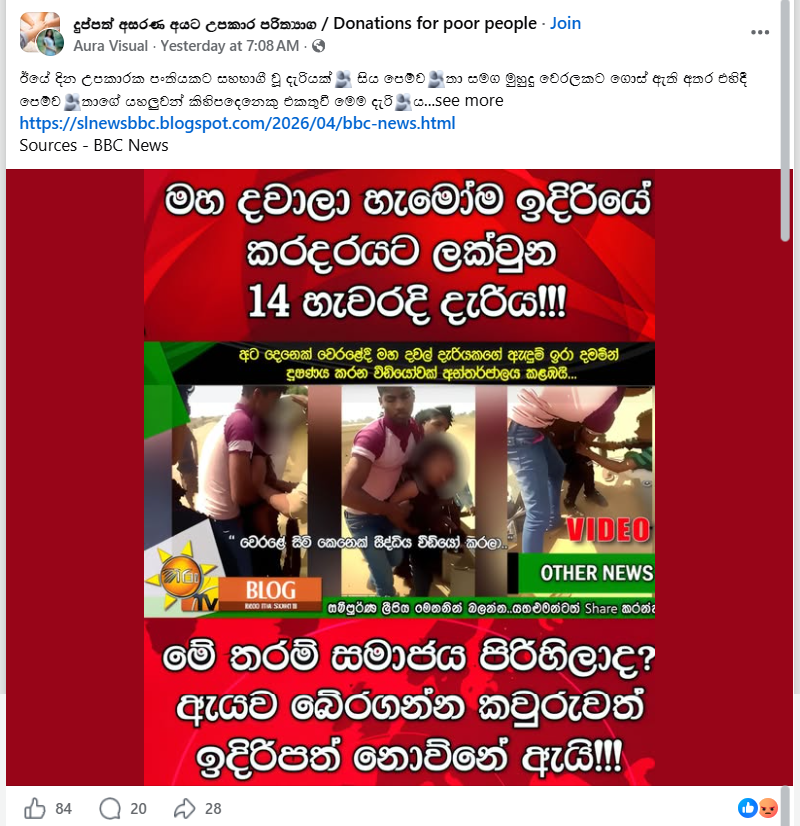Open the blue Like reaction emoji
The height and width of the screenshot is (826, 800).
747,808
